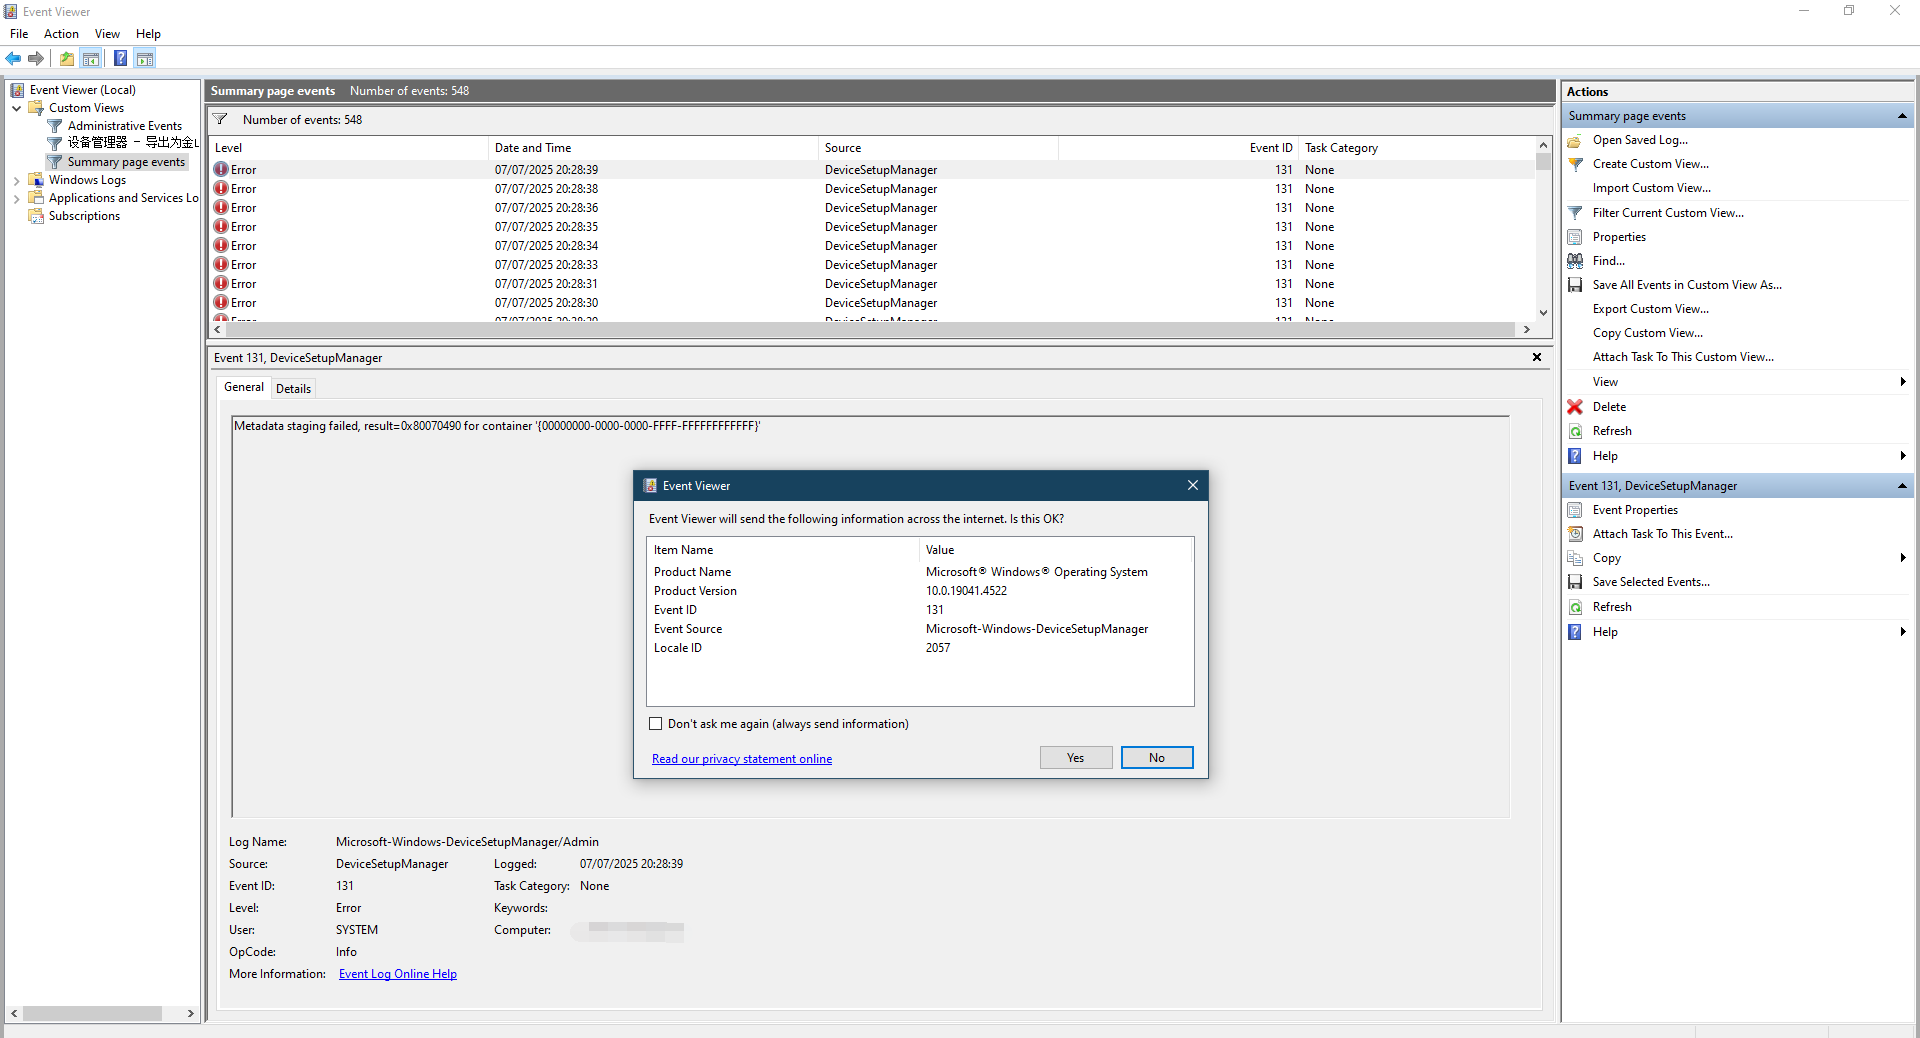Click the Find binoculars icon
The width and height of the screenshot is (1920, 1038).
[1575, 261]
